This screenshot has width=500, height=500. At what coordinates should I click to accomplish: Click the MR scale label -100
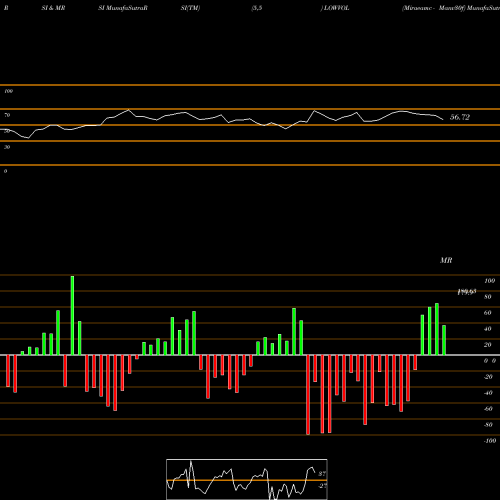pos(490,441)
